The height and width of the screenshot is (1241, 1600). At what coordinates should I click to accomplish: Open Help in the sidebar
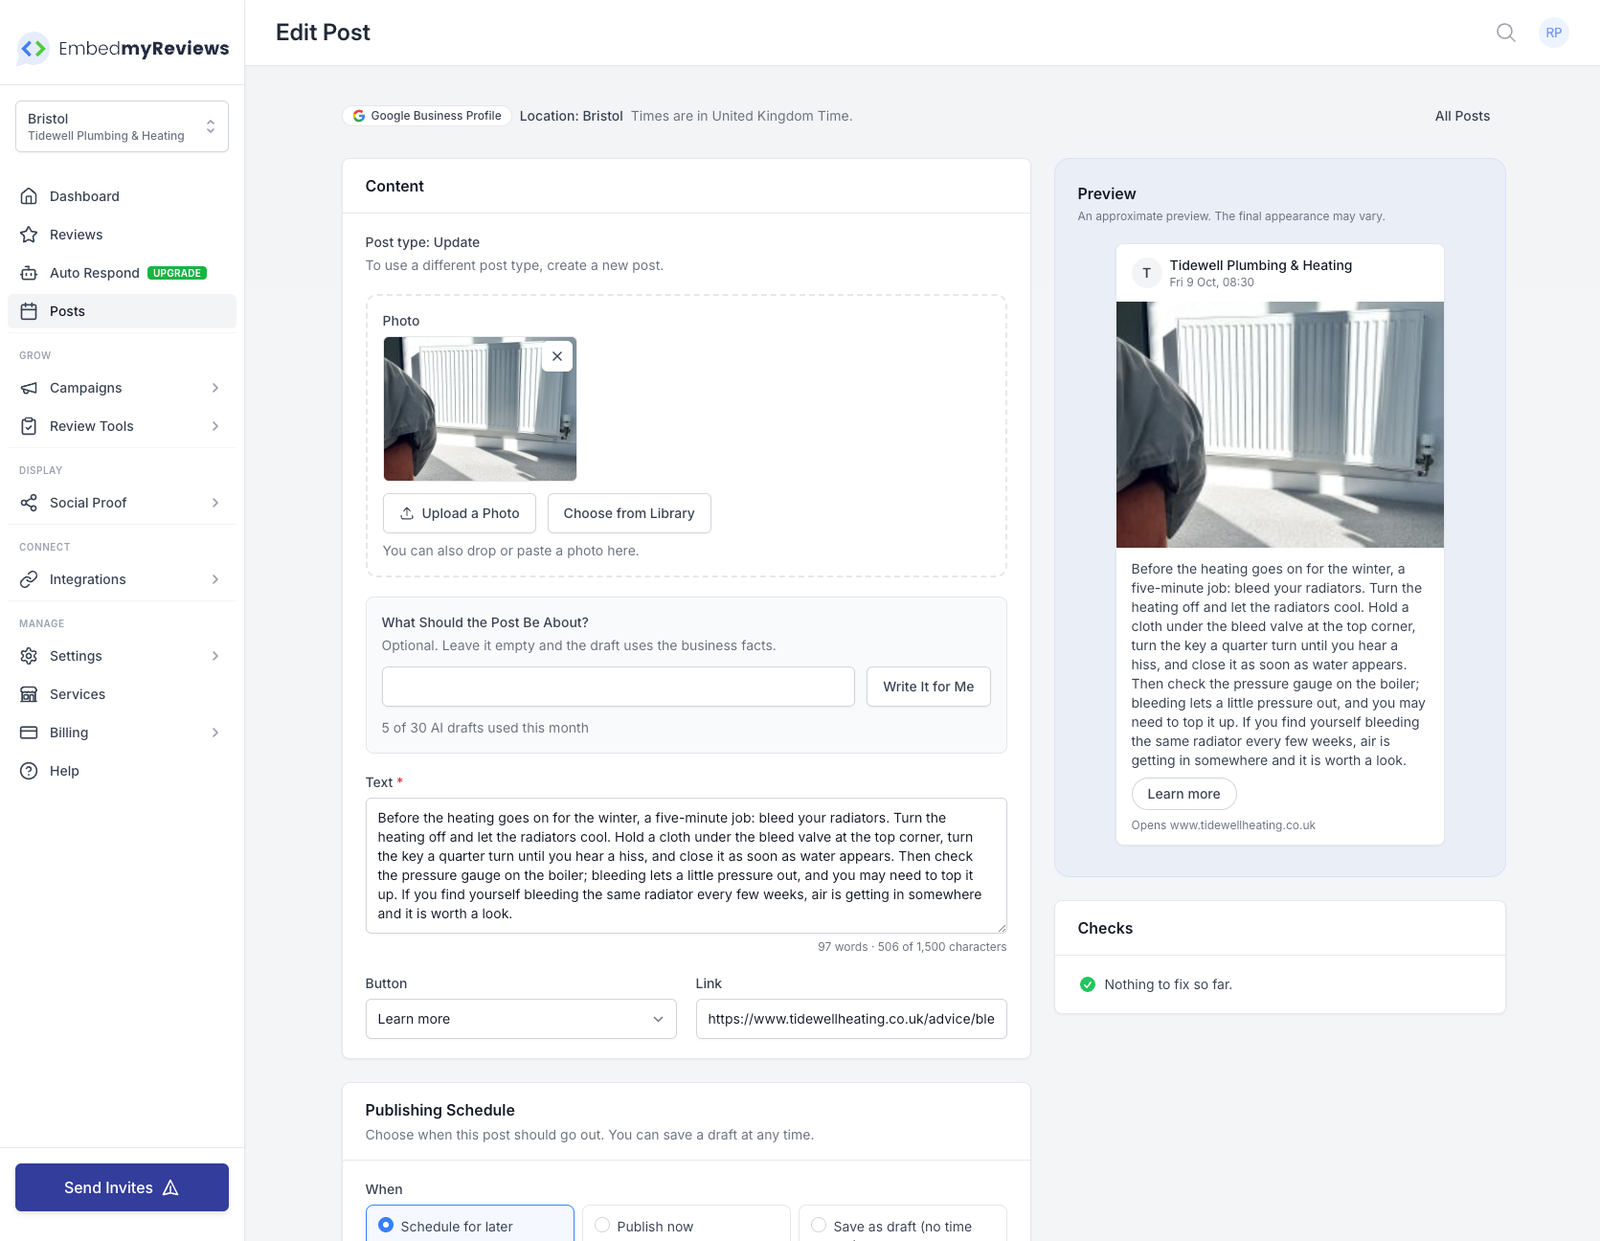122,771
